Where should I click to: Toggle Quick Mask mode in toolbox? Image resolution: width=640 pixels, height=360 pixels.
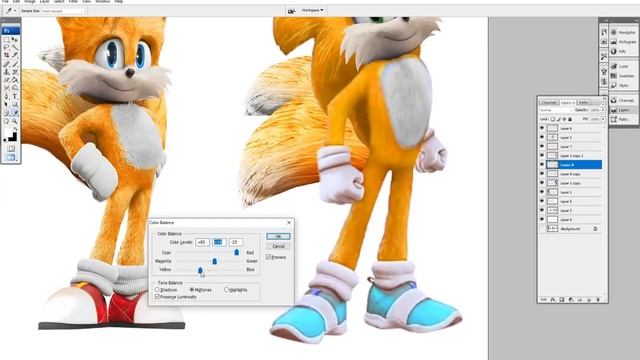click(x=11, y=148)
